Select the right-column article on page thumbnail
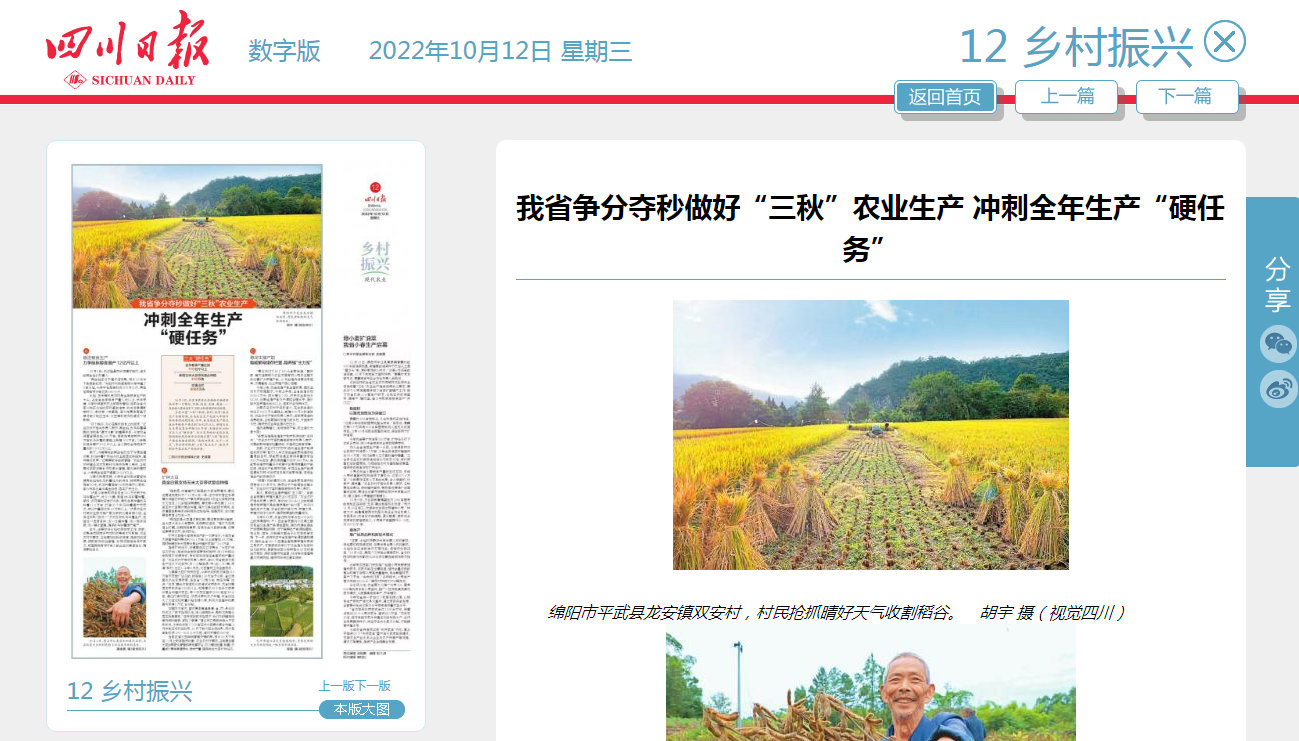This screenshot has width=1299, height=741. click(376, 480)
